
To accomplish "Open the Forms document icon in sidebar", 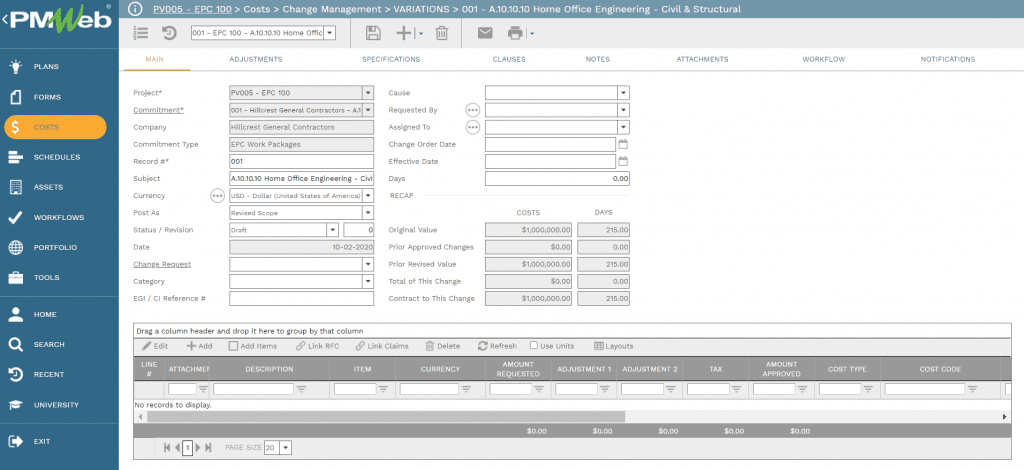I will coord(16,97).
